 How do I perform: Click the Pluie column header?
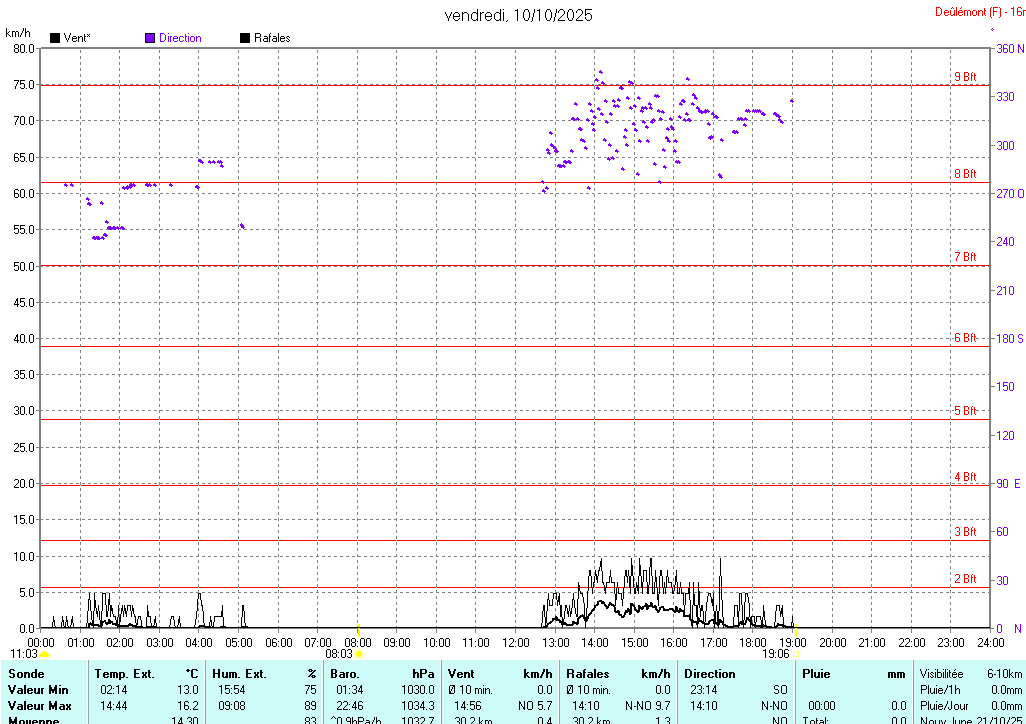[816, 674]
